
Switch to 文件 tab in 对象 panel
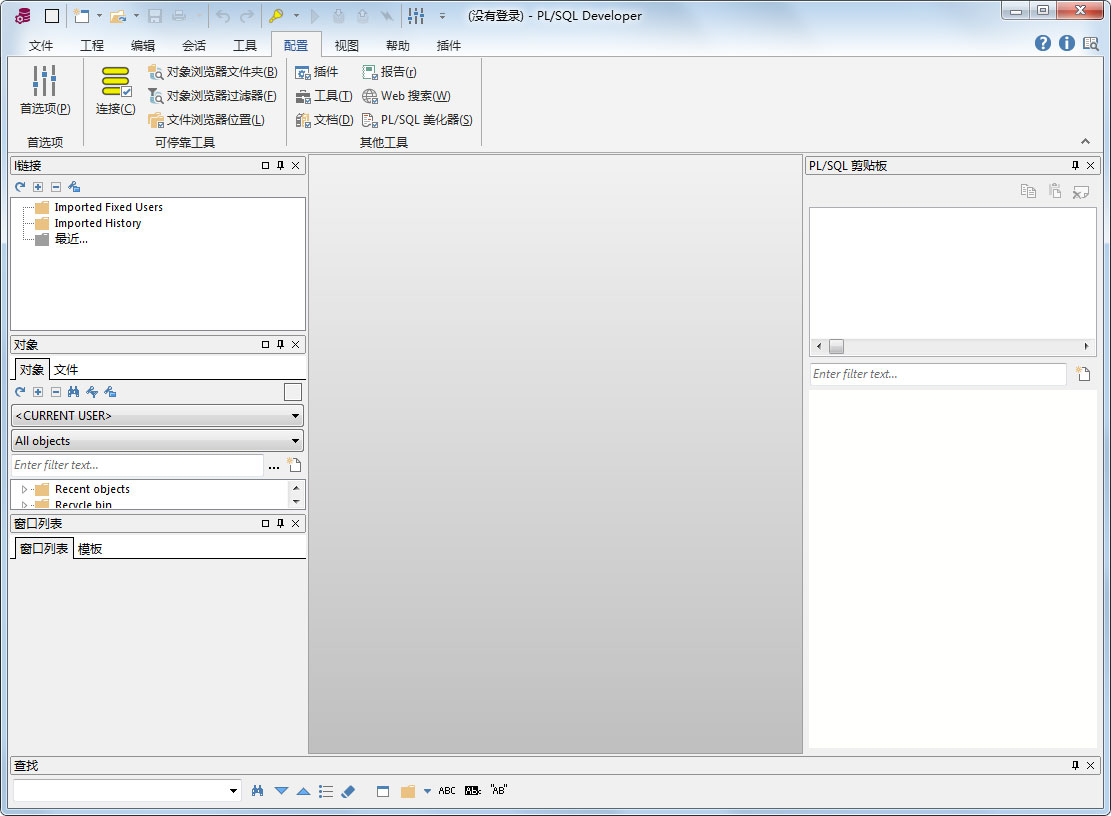66,370
